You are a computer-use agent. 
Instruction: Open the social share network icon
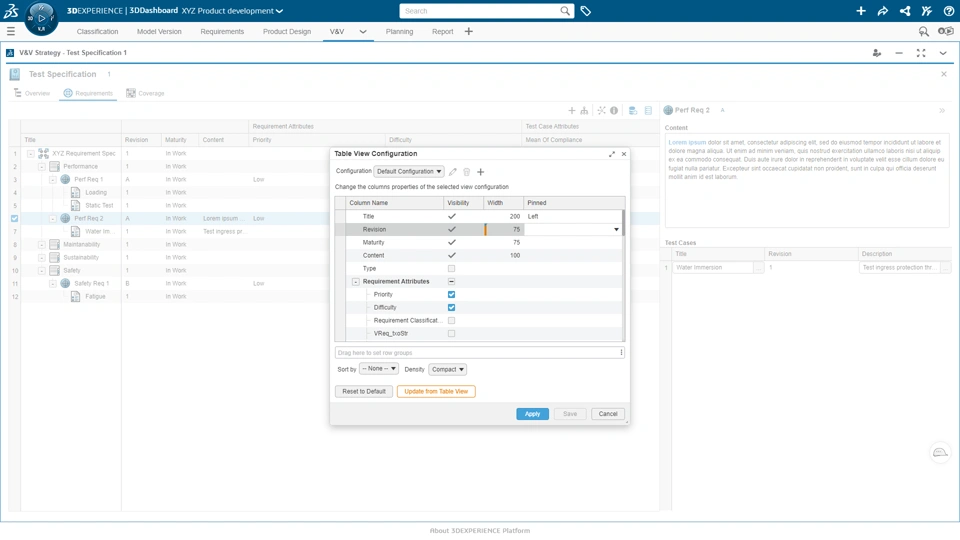[x=905, y=11]
